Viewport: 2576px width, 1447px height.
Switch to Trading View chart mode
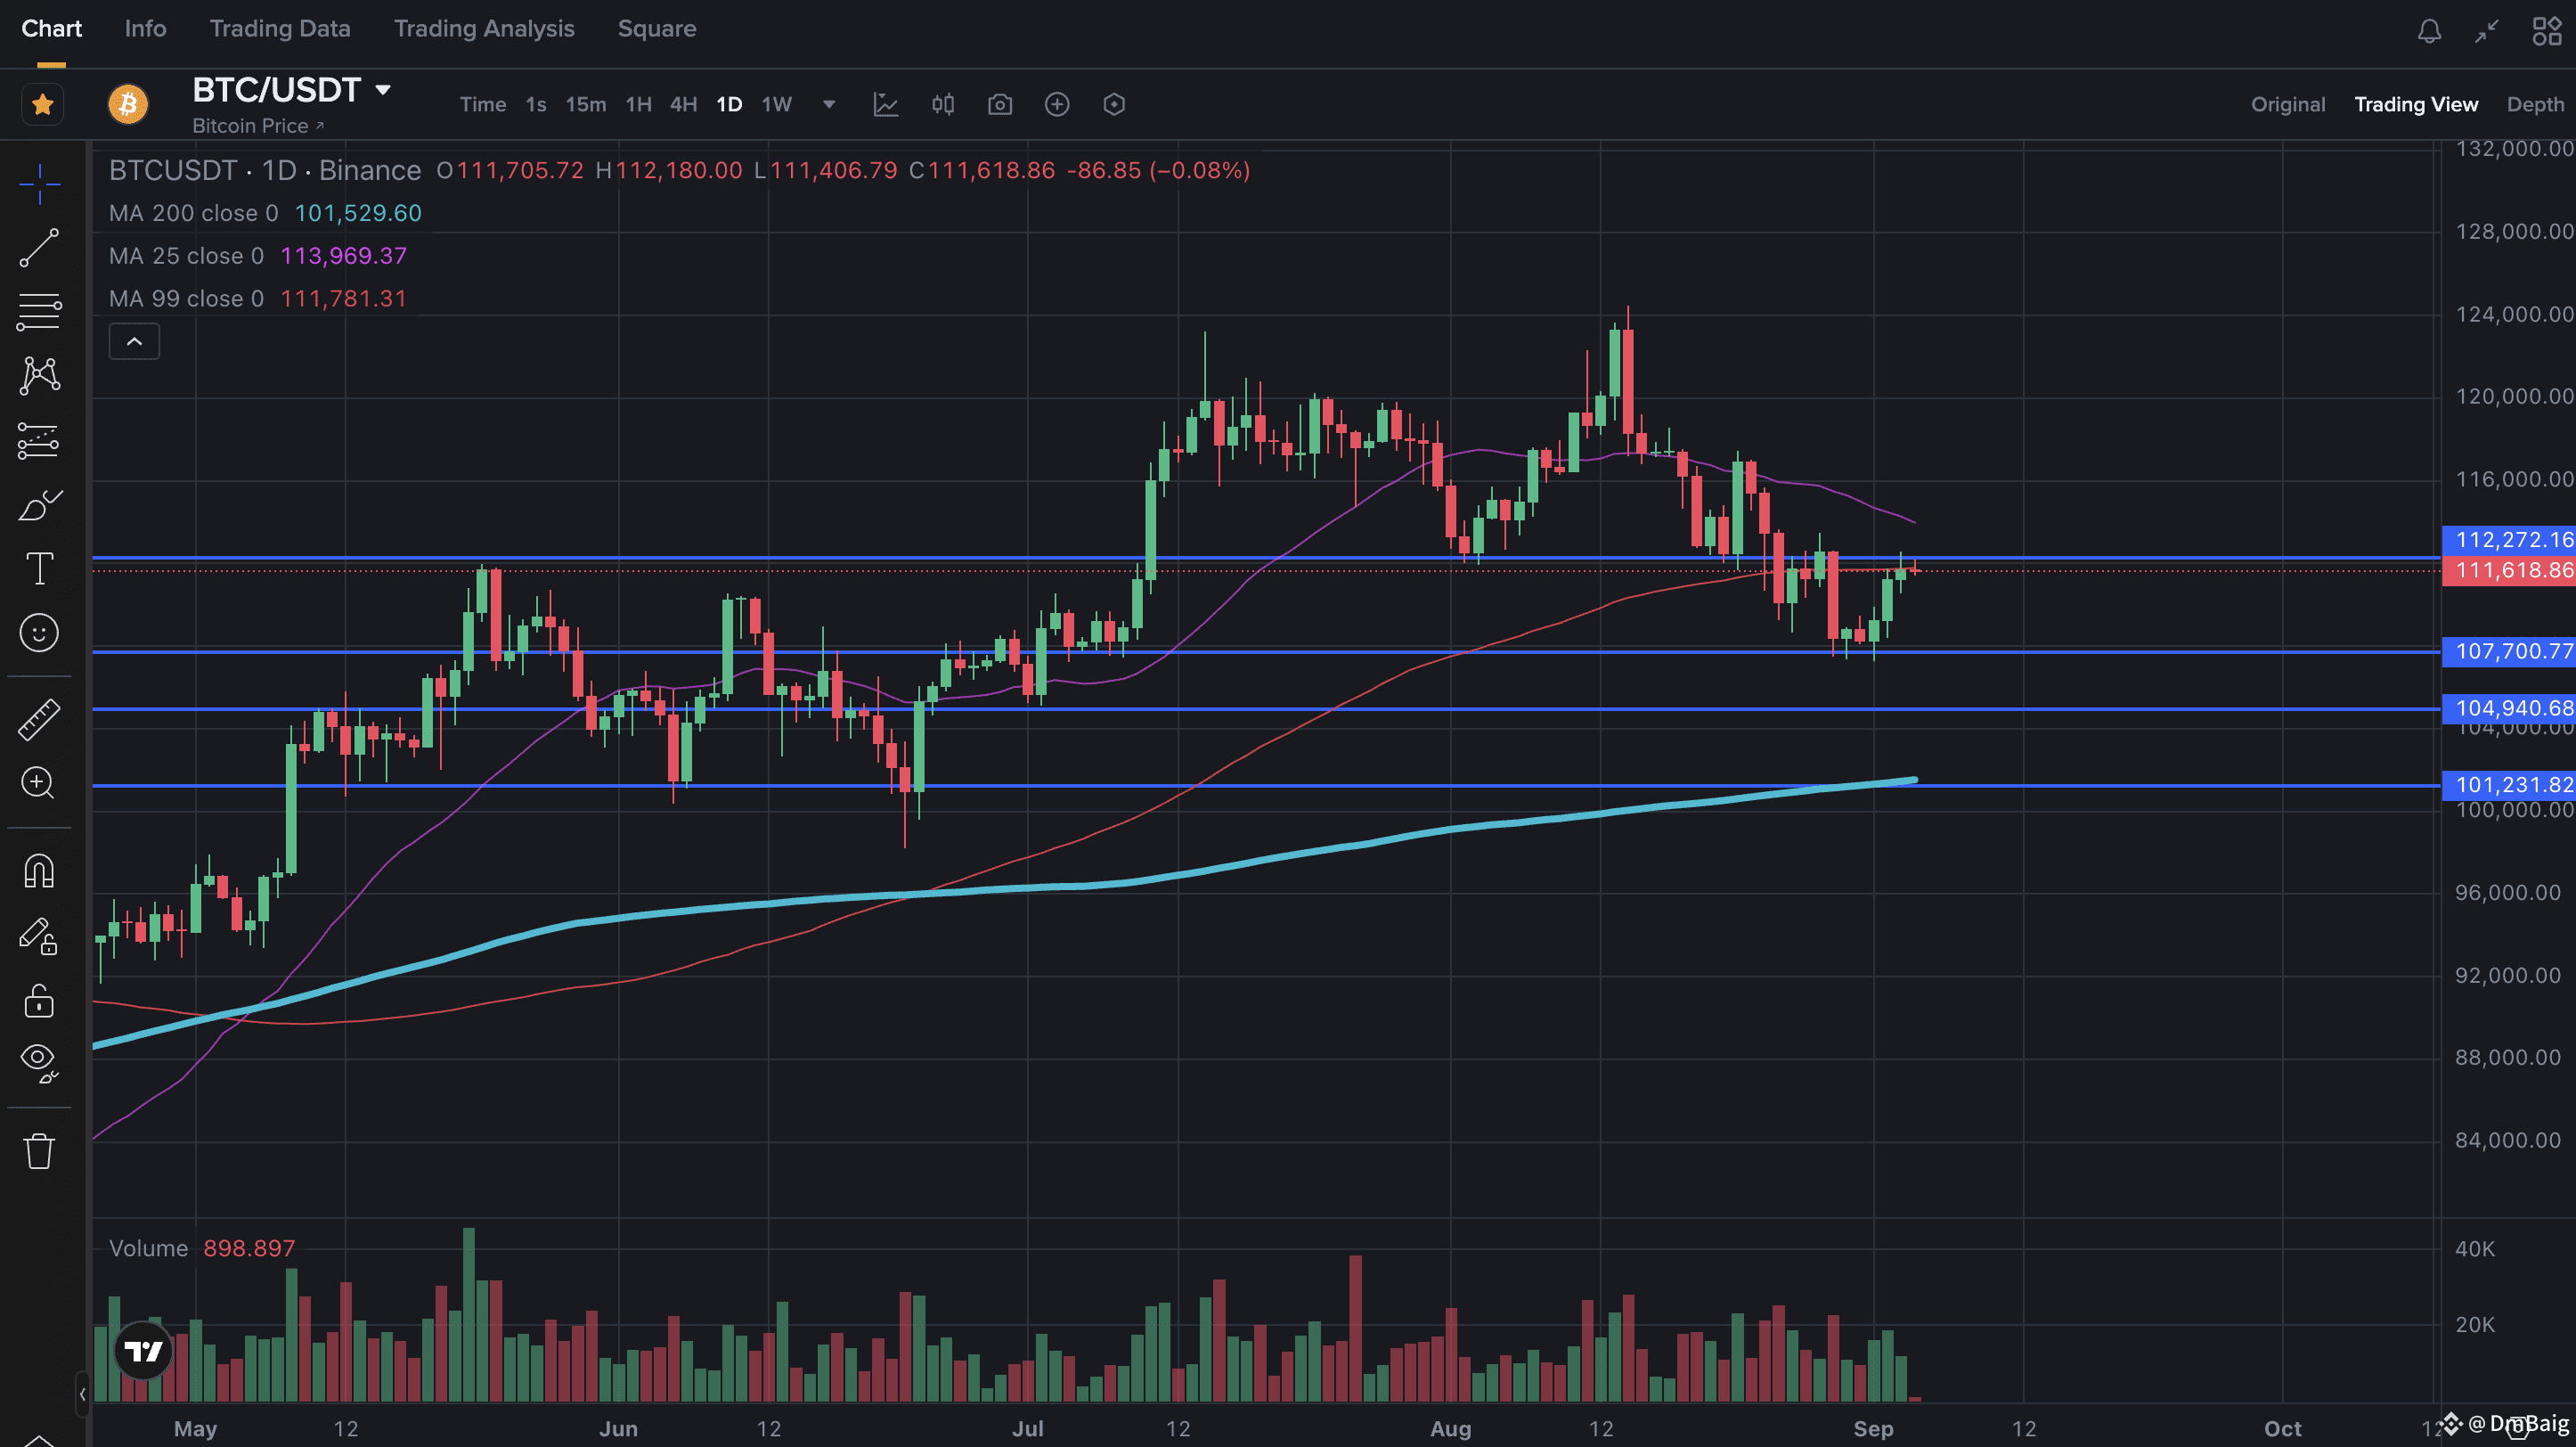tap(2416, 104)
